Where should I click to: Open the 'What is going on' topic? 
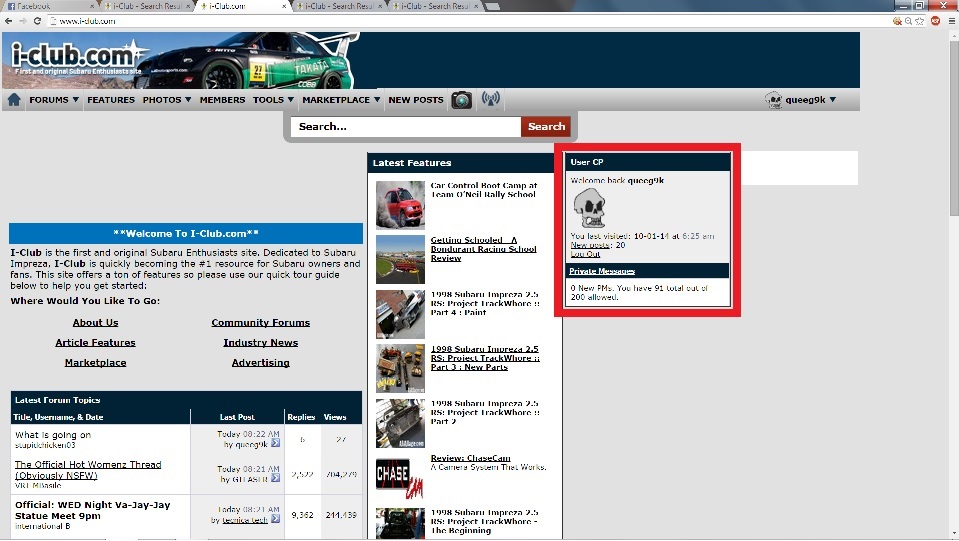tap(53, 435)
